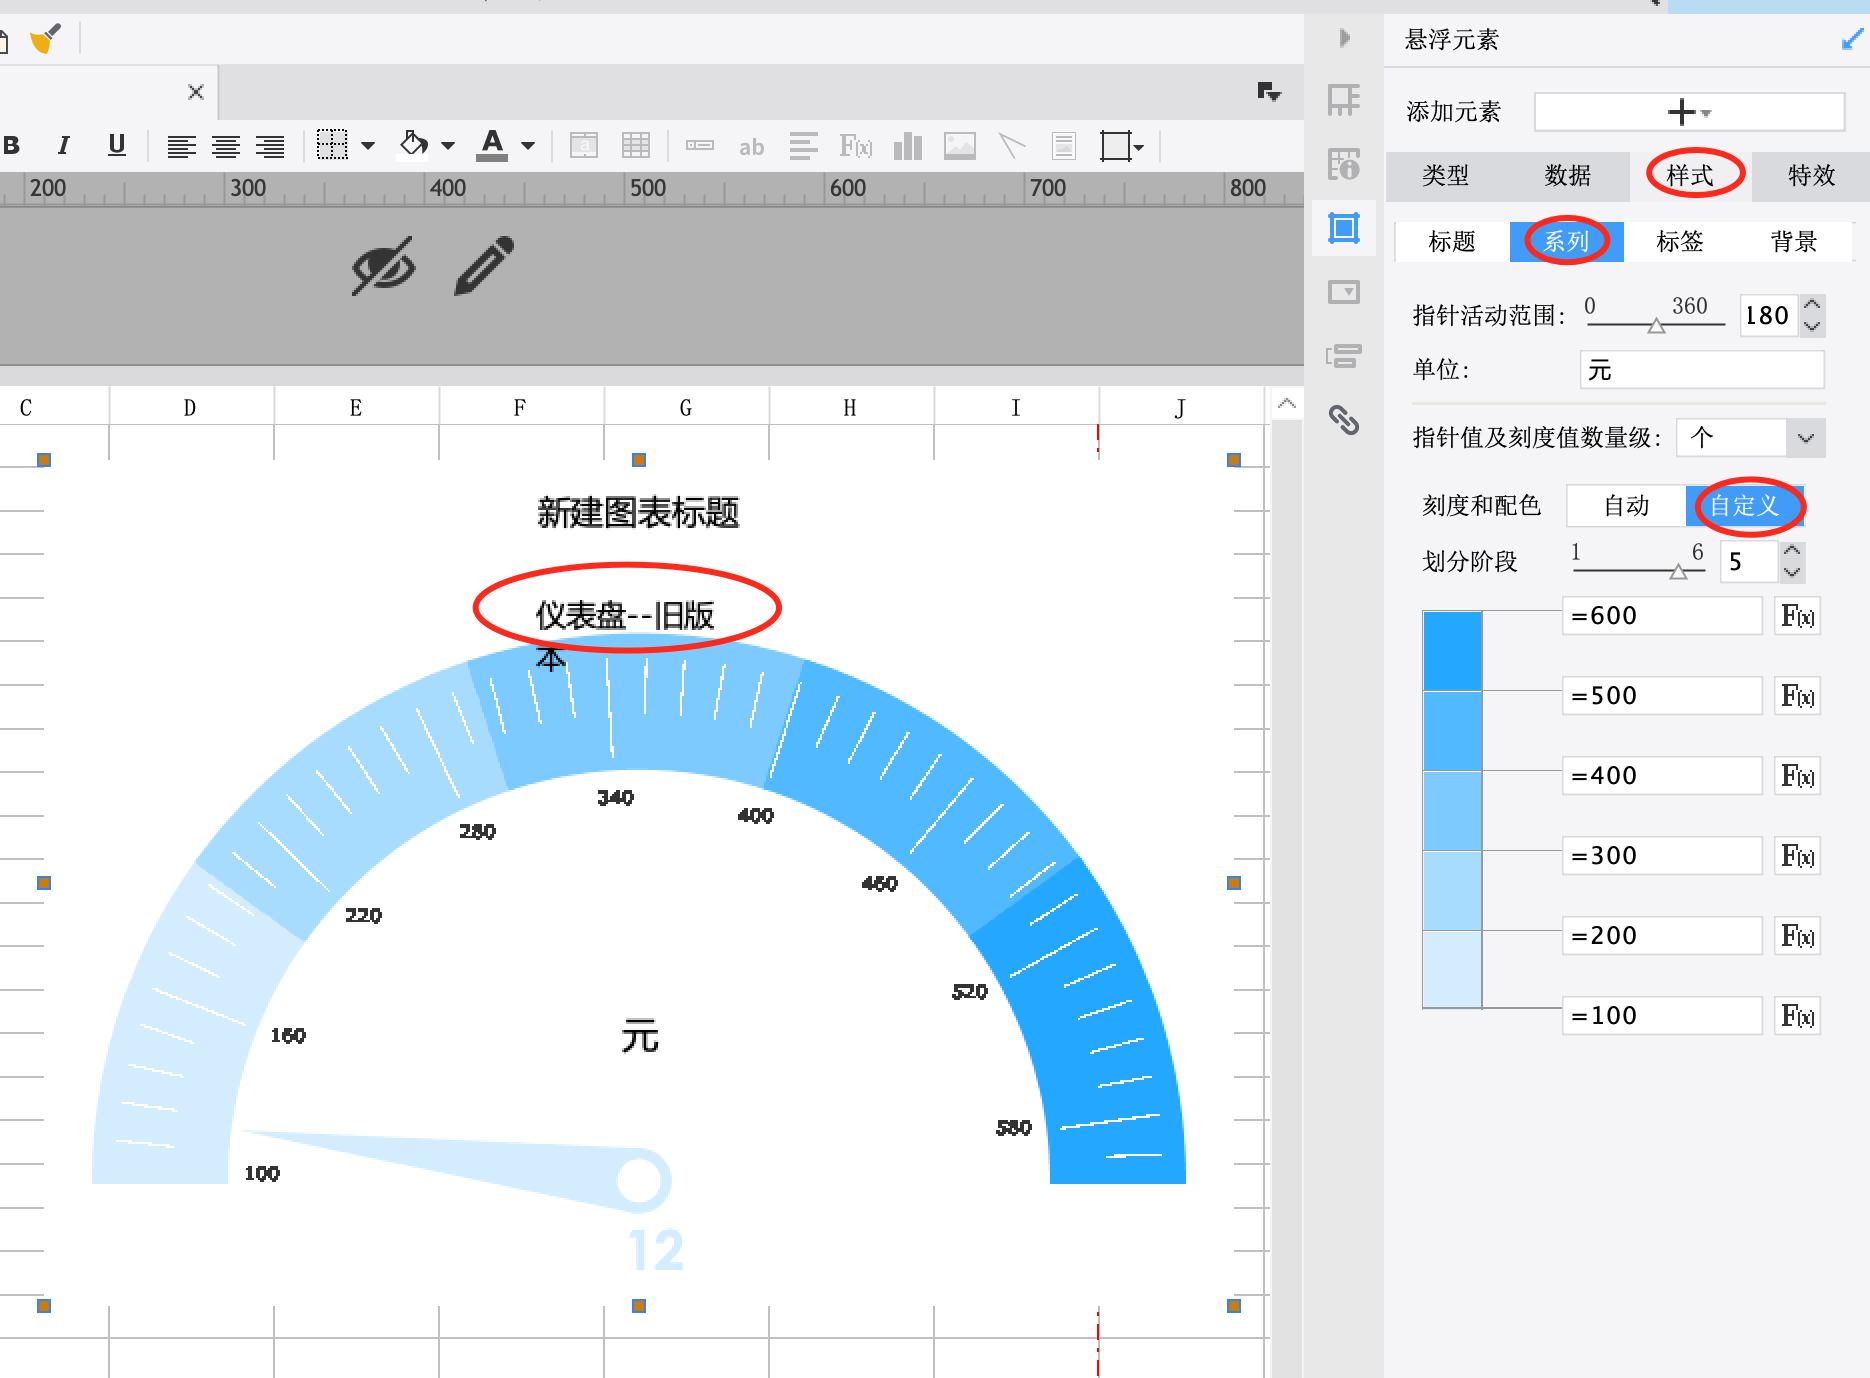Screen dimensions: 1870x1378
Task: Align text right
Action: [270, 146]
